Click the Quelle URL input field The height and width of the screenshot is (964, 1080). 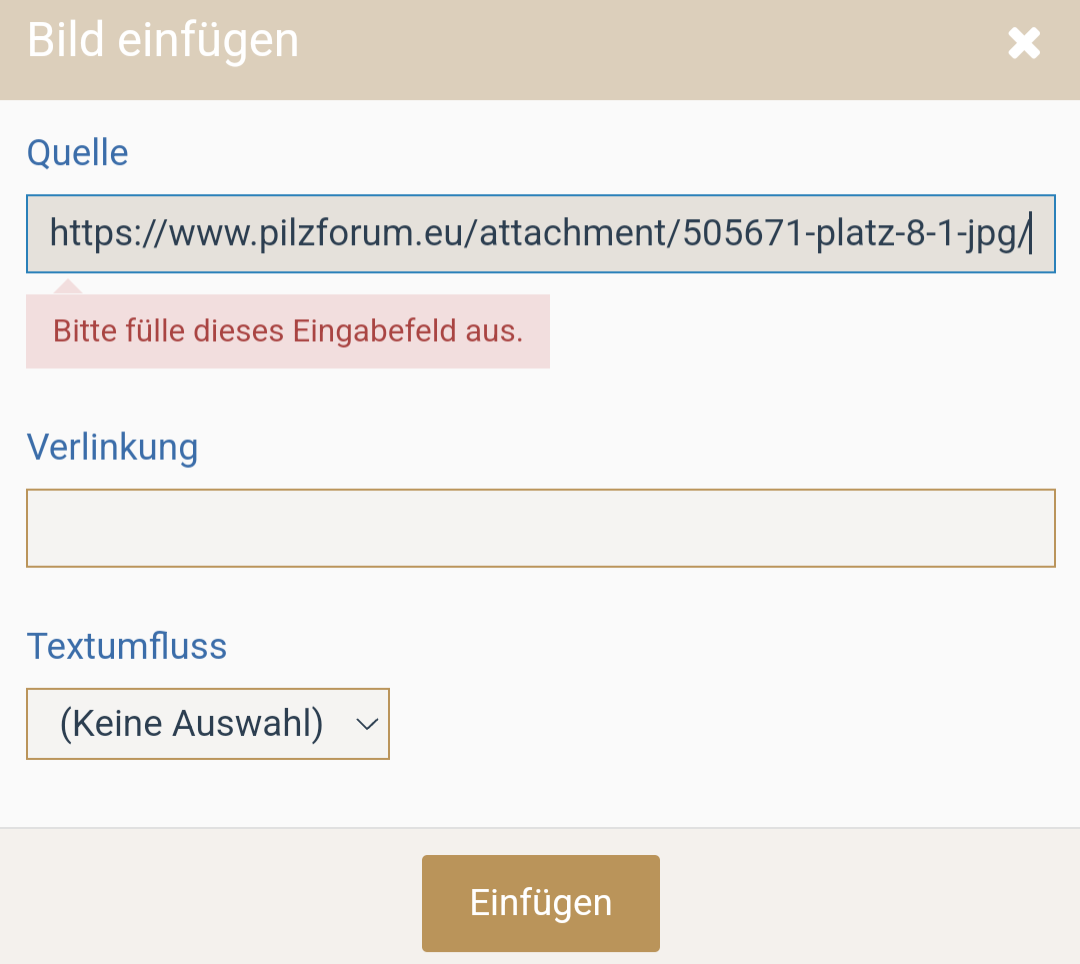(540, 234)
